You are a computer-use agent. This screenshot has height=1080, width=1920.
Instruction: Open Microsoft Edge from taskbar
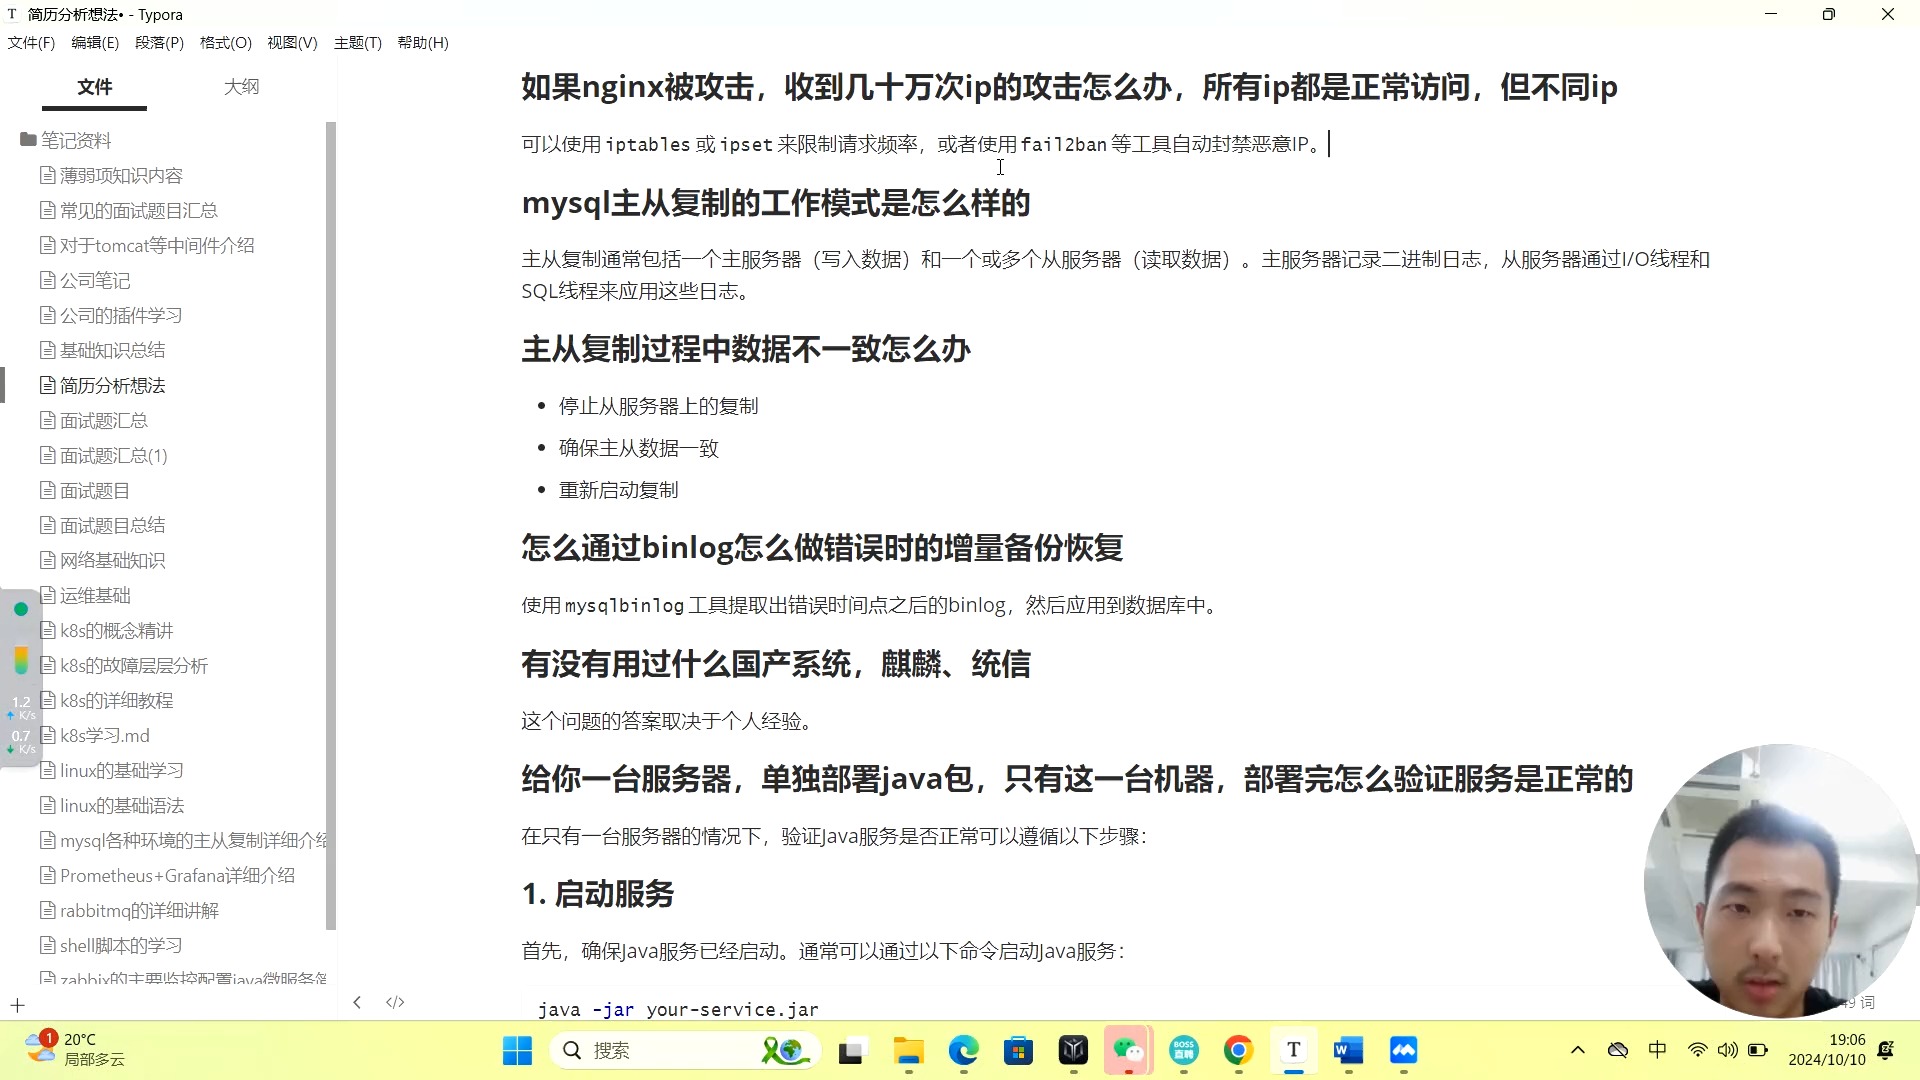point(964,1051)
